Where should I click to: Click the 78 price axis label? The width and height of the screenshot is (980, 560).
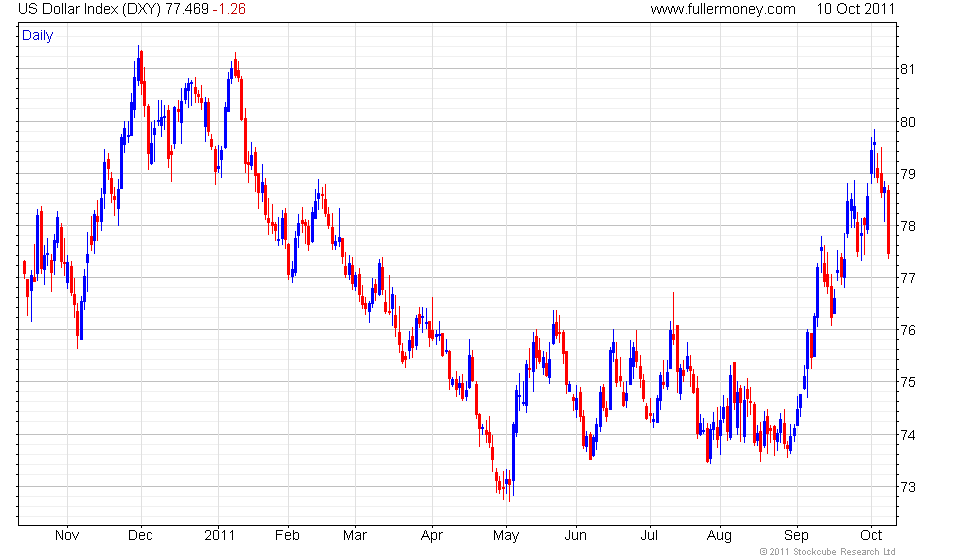point(907,226)
